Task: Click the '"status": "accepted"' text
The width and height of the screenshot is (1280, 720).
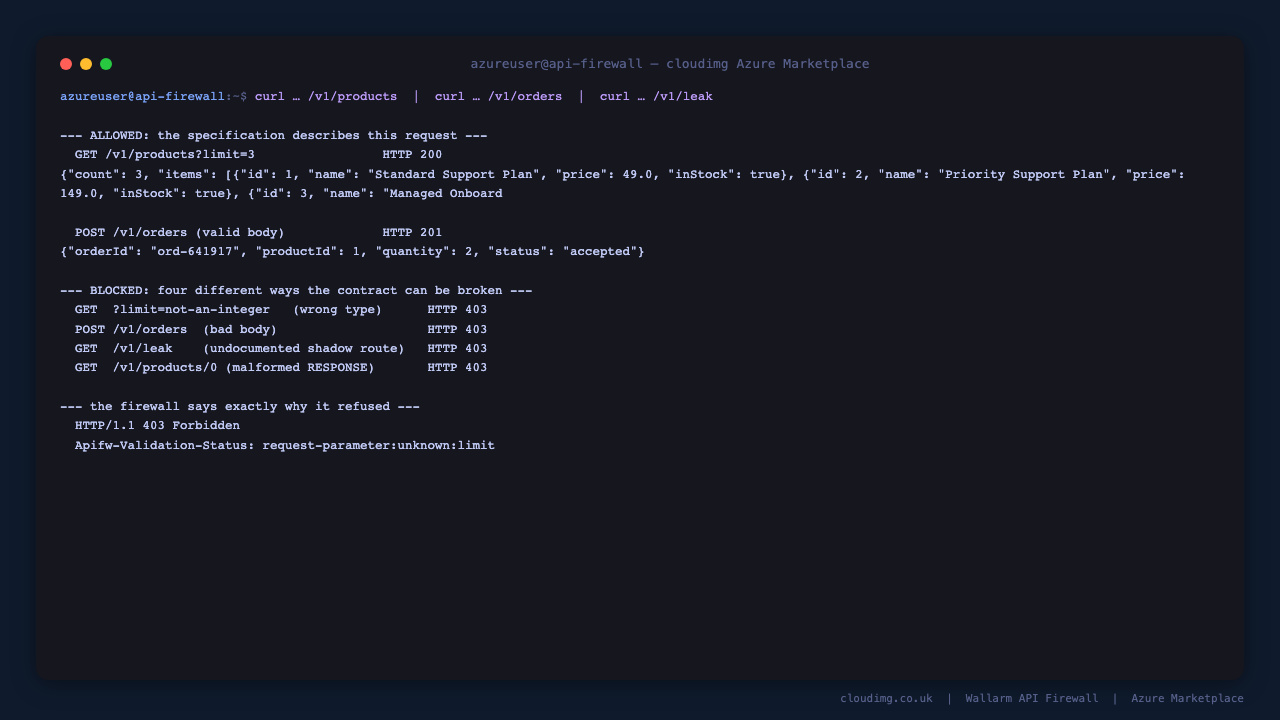Action: click(566, 252)
